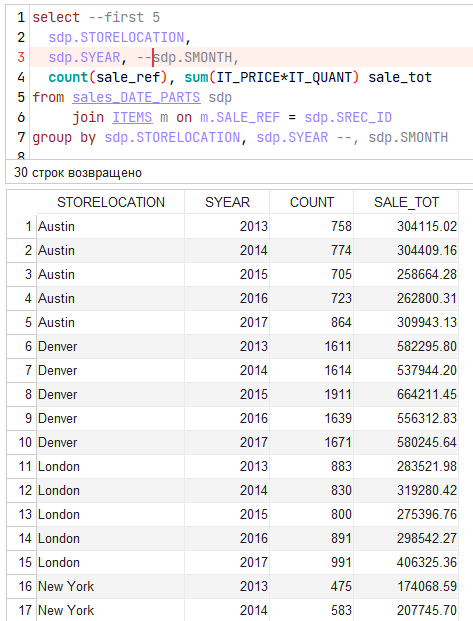The image size is (473, 621).
Task: Click the SALE_TOT column header
Action: pyautogui.click(x=406, y=202)
